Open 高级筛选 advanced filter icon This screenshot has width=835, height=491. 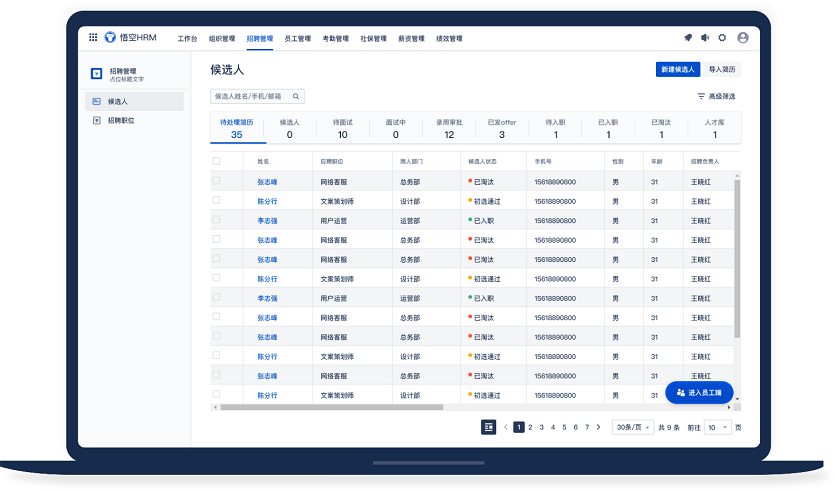coord(701,97)
